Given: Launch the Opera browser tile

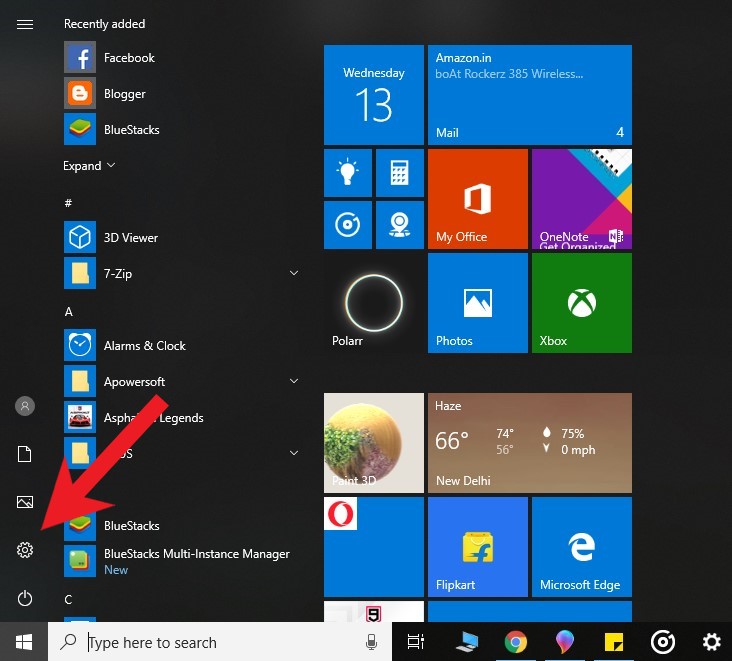Looking at the screenshot, I should 374,547.
